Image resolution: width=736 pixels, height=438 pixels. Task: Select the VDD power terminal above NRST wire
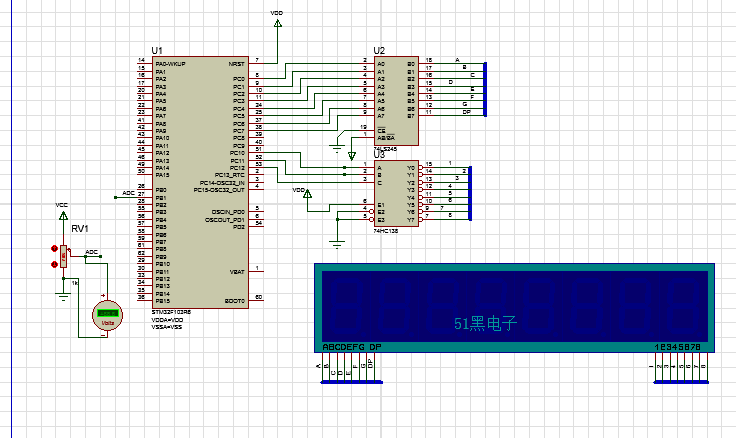[x=277, y=23]
